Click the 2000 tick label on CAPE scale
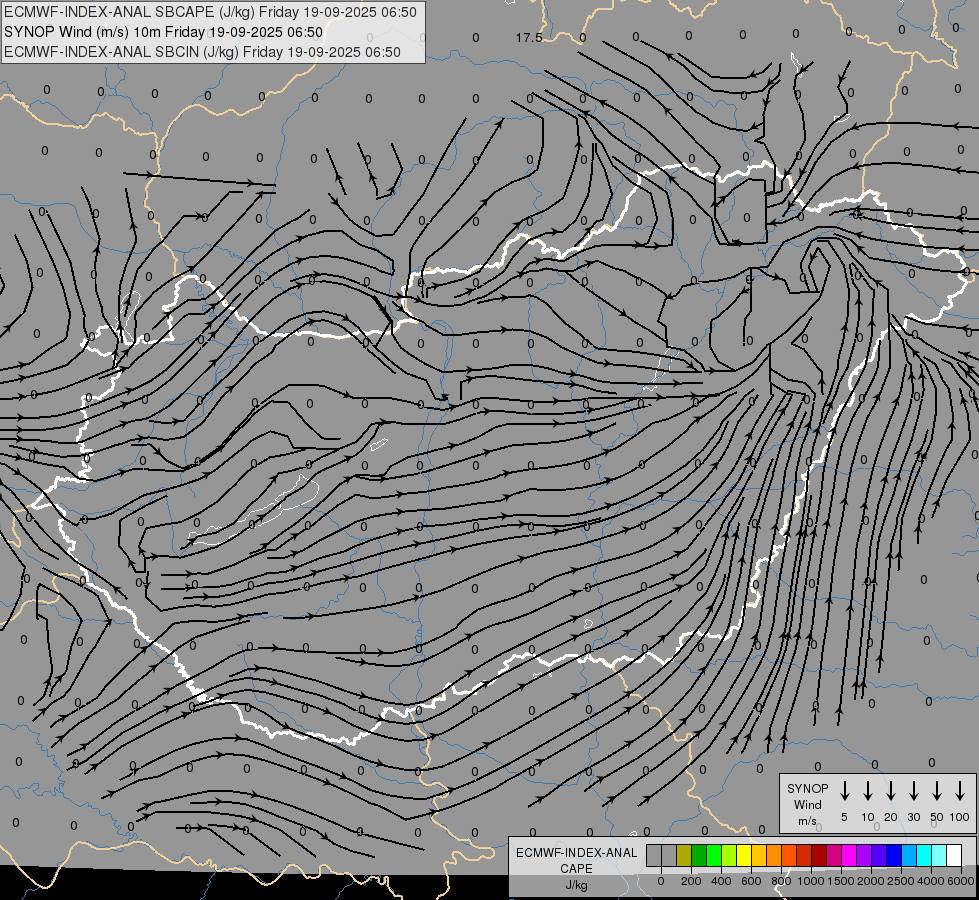Viewport: 979px width, 900px height. tap(870, 881)
